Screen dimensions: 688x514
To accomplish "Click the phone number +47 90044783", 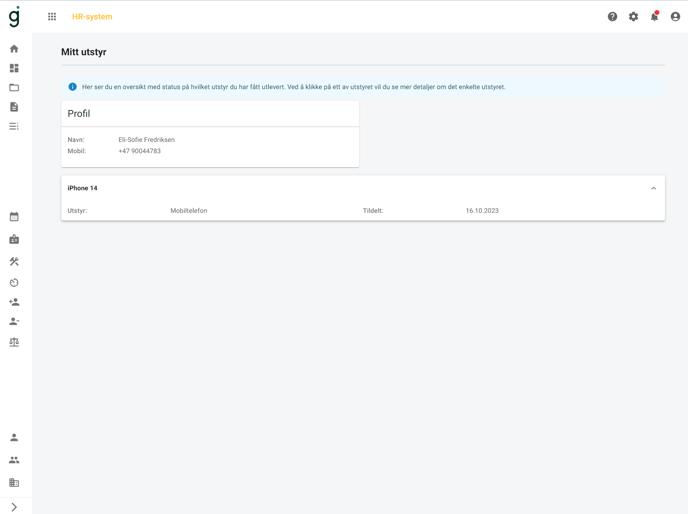I will click(x=140, y=151).
